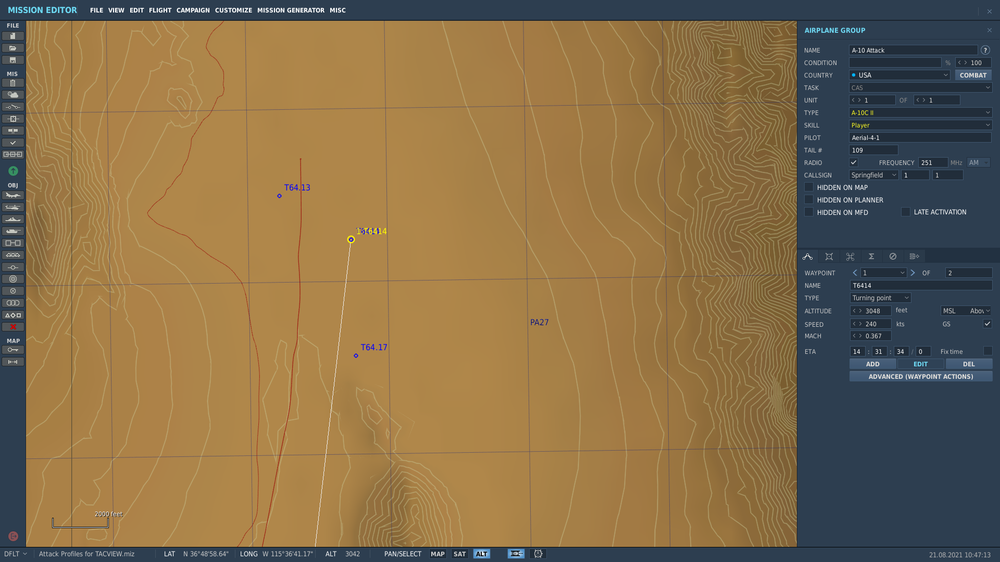Open the DFLT dropdown in status bar
1000x562 pixels.
15,554
